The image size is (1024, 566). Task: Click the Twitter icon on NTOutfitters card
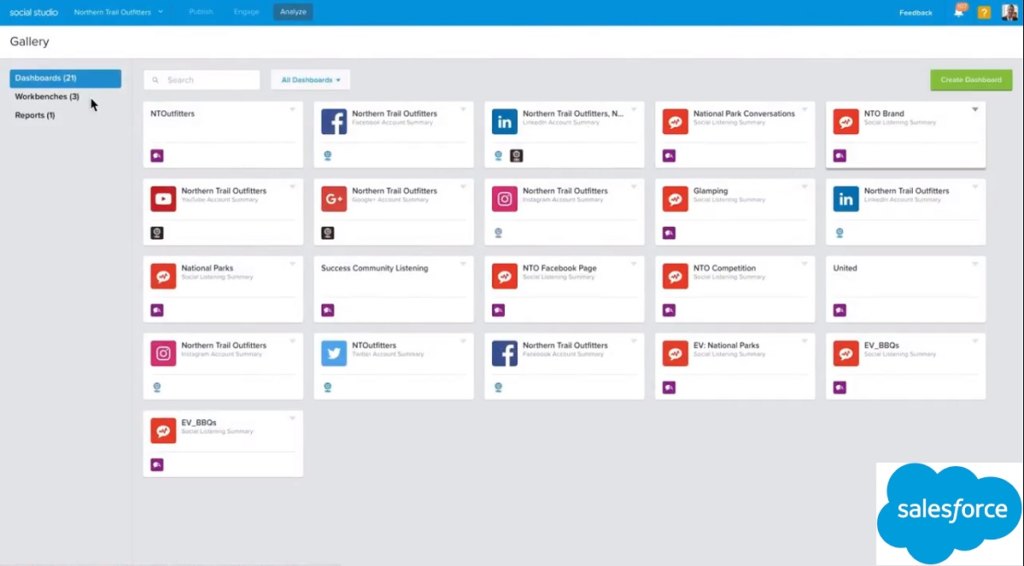(334, 353)
